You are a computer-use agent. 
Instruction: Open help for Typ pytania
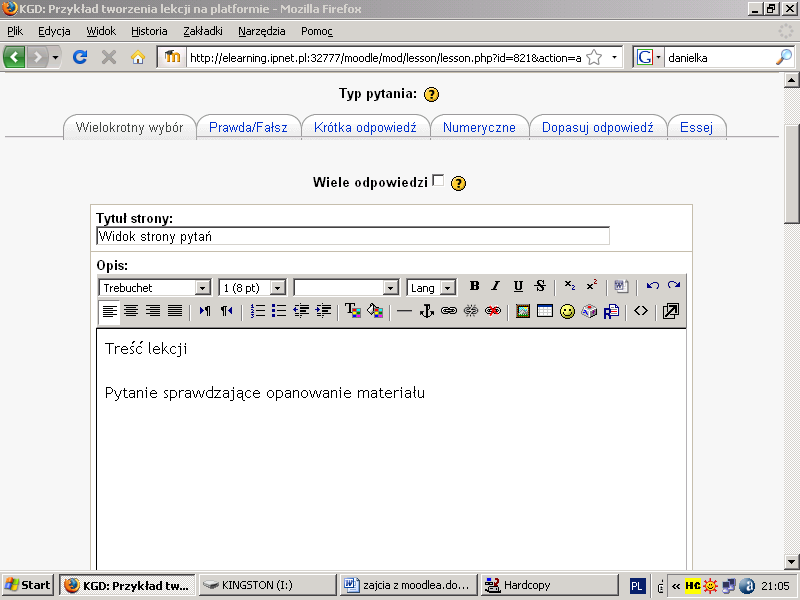point(431,94)
